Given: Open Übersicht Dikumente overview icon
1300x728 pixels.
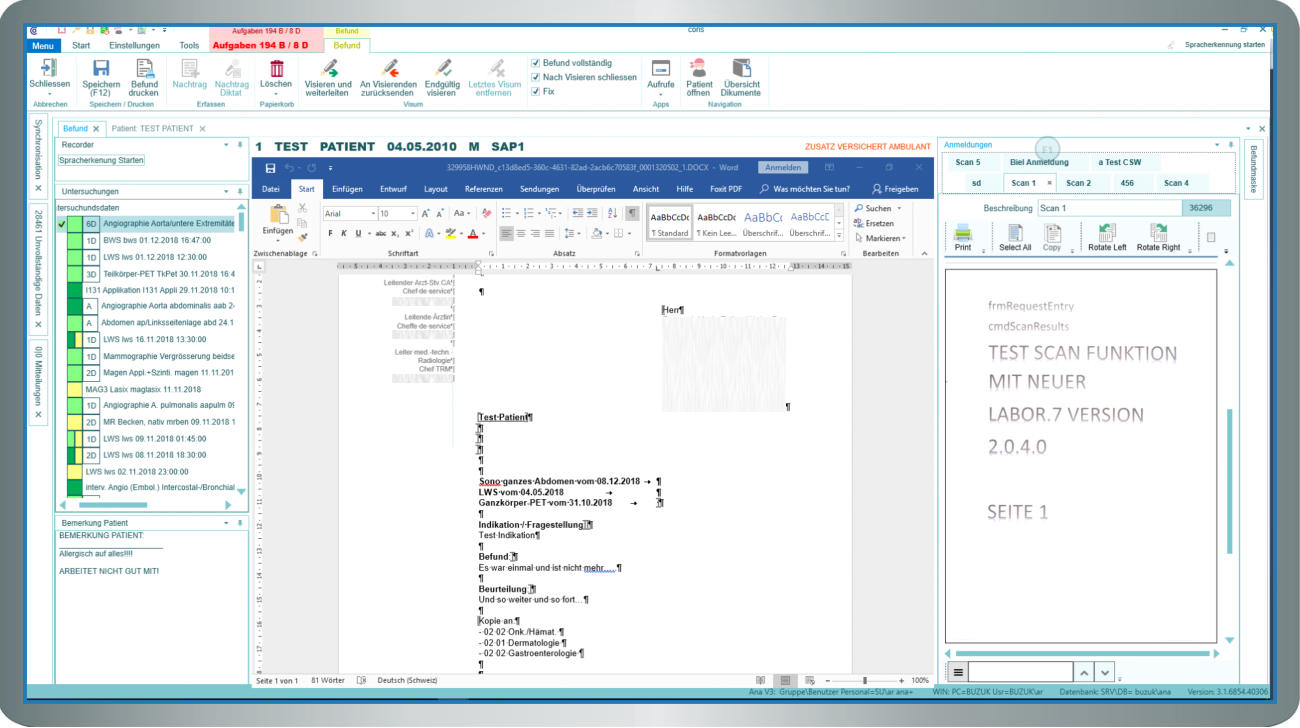Looking at the screenshot, I should tap(740, 68).
